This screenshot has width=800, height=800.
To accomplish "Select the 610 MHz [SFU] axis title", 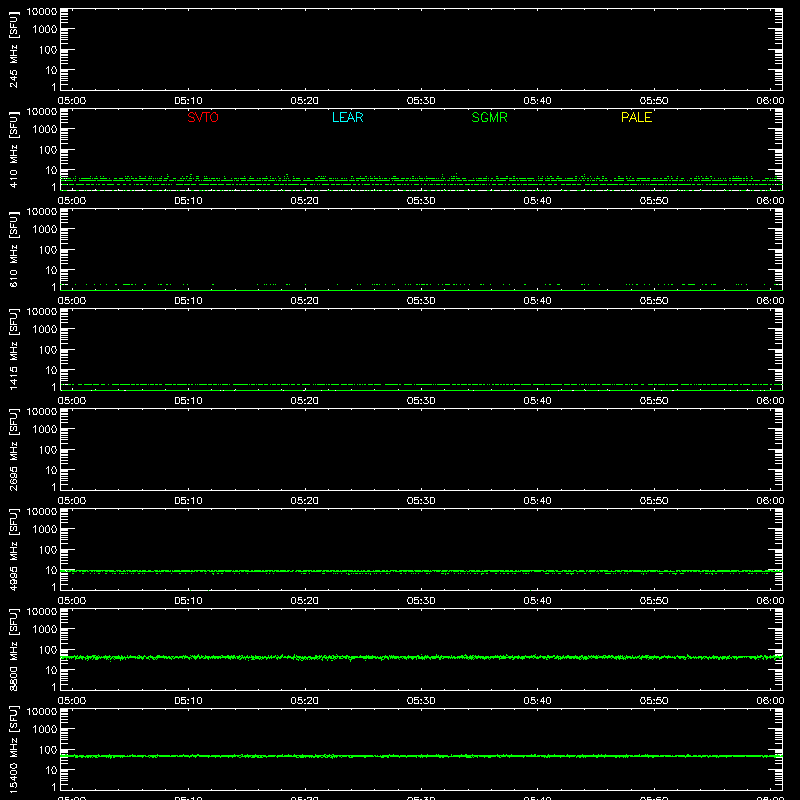I will tap(13, 249).
